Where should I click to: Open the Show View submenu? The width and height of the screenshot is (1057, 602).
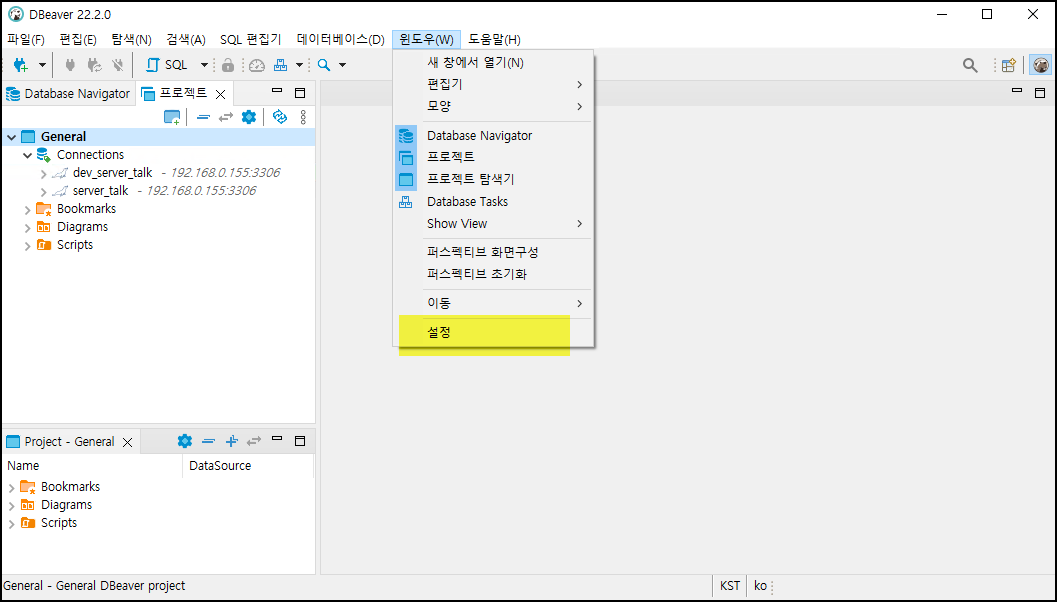[493, 223]
